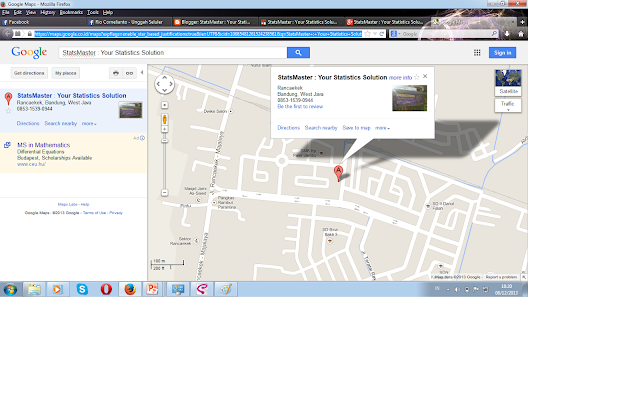Click the ad info icon
The height and width of the screenshot is (402, 640).
point(142,138)
